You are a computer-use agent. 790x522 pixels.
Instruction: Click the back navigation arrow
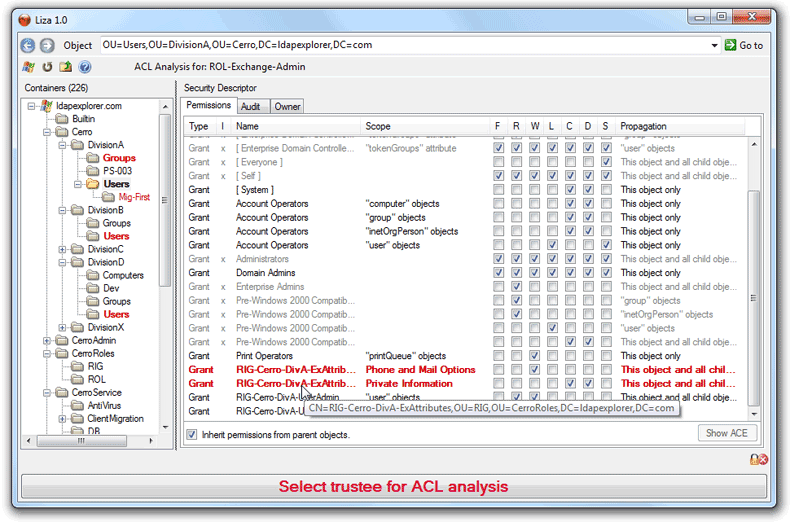tap(28, 45)
